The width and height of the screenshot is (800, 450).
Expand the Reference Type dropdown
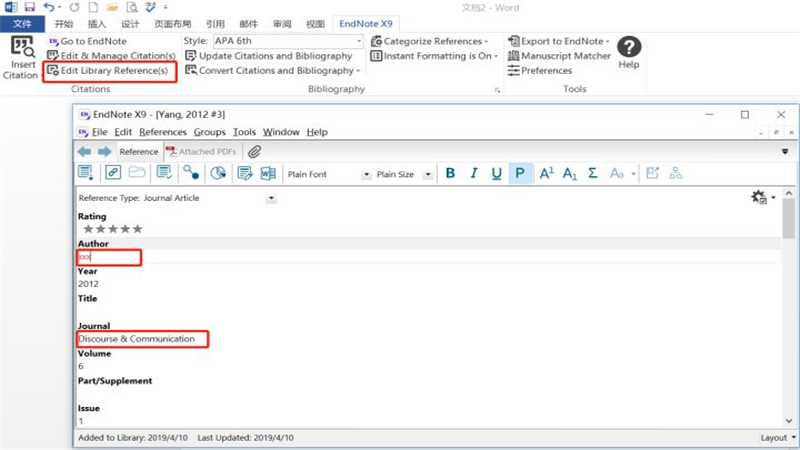coord(271,198)
